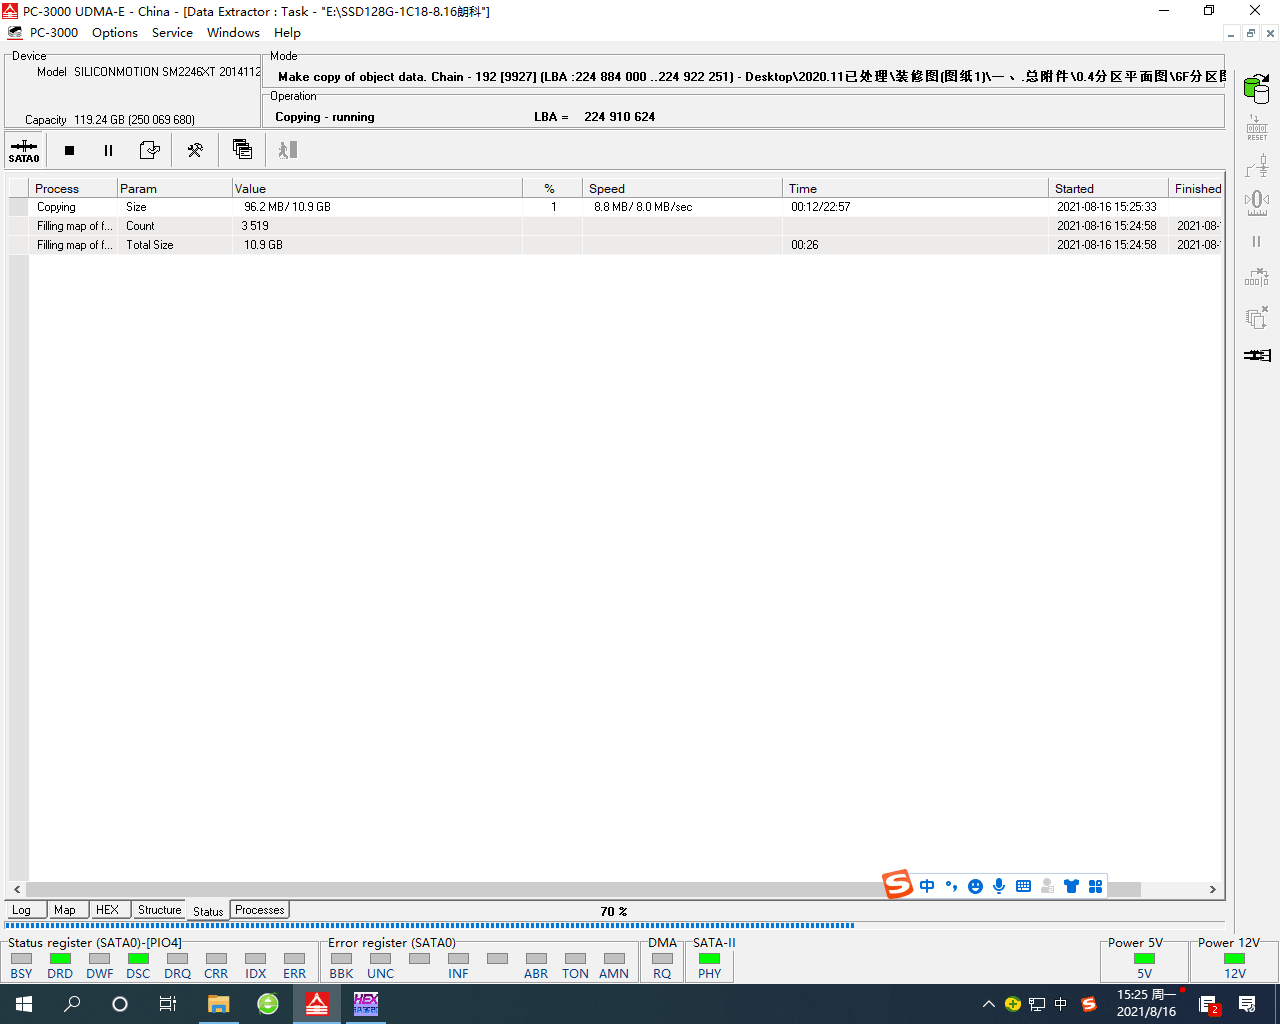Image resolution: width=1280 pixels, height=1024 pixels.
Task: Open the IME skin shirt icon
Action: (x=1071, y=886)
